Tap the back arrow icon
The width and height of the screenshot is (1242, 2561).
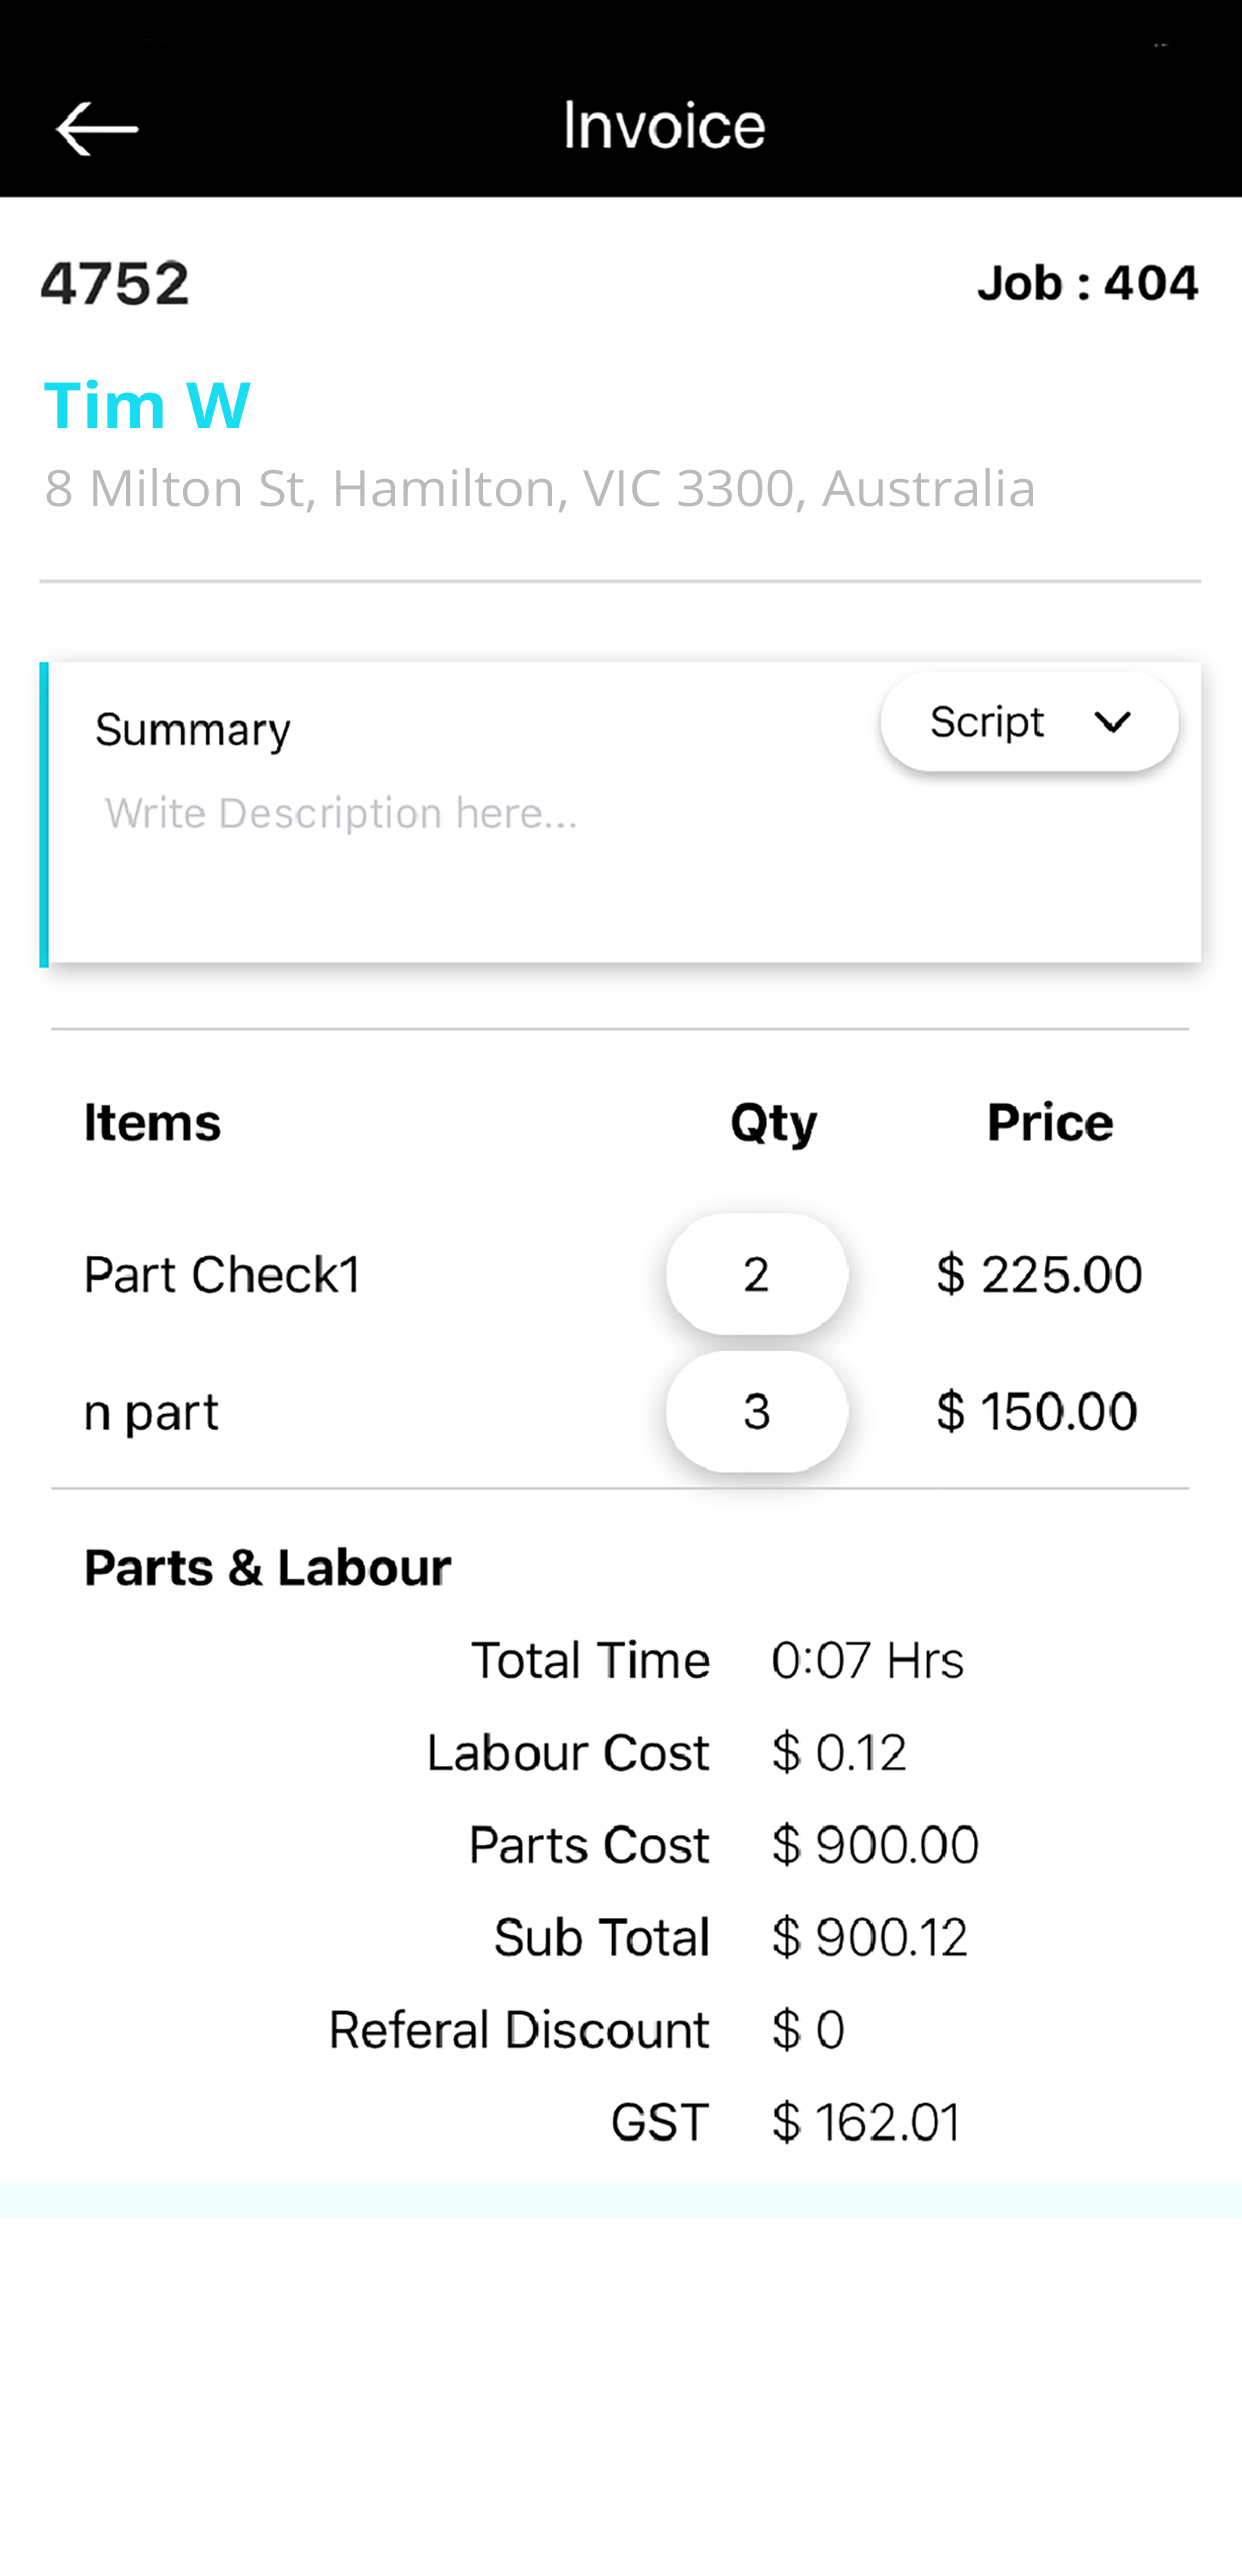[x=96, y=129]
